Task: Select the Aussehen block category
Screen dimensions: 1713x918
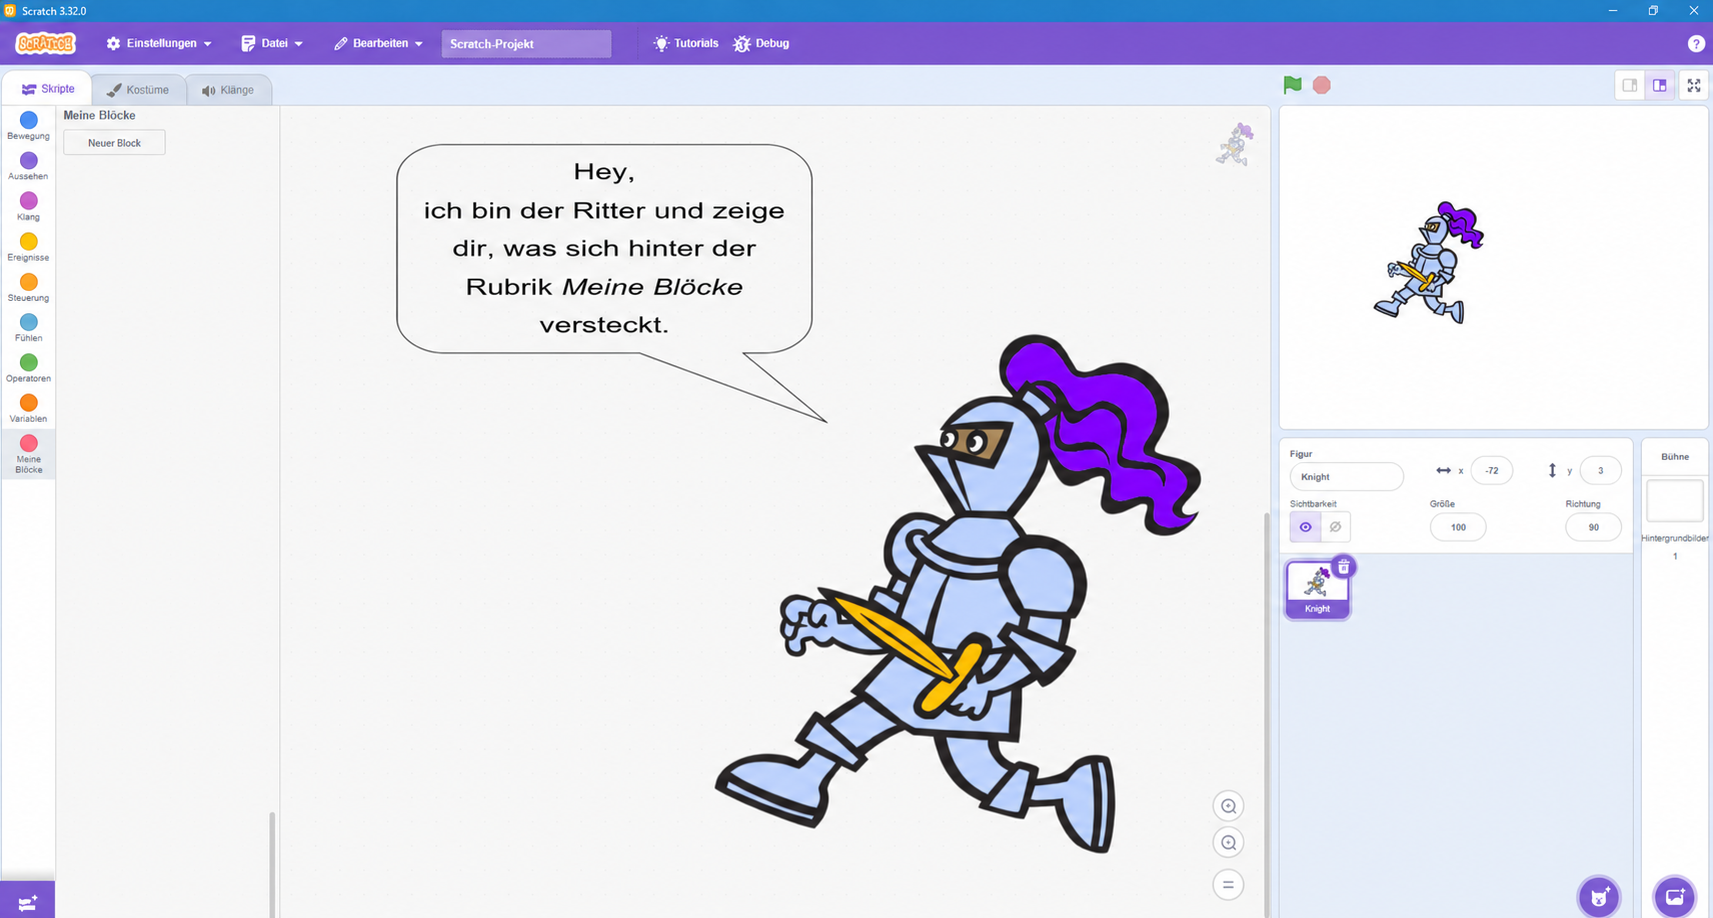Action: tap(28, 166)
